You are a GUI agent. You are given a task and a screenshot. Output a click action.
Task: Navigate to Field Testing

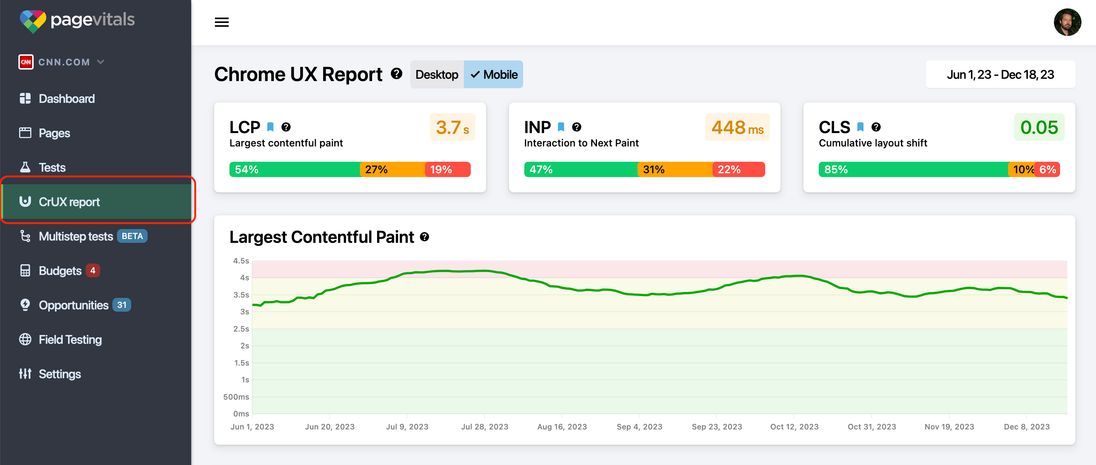(x=70, y=340)
